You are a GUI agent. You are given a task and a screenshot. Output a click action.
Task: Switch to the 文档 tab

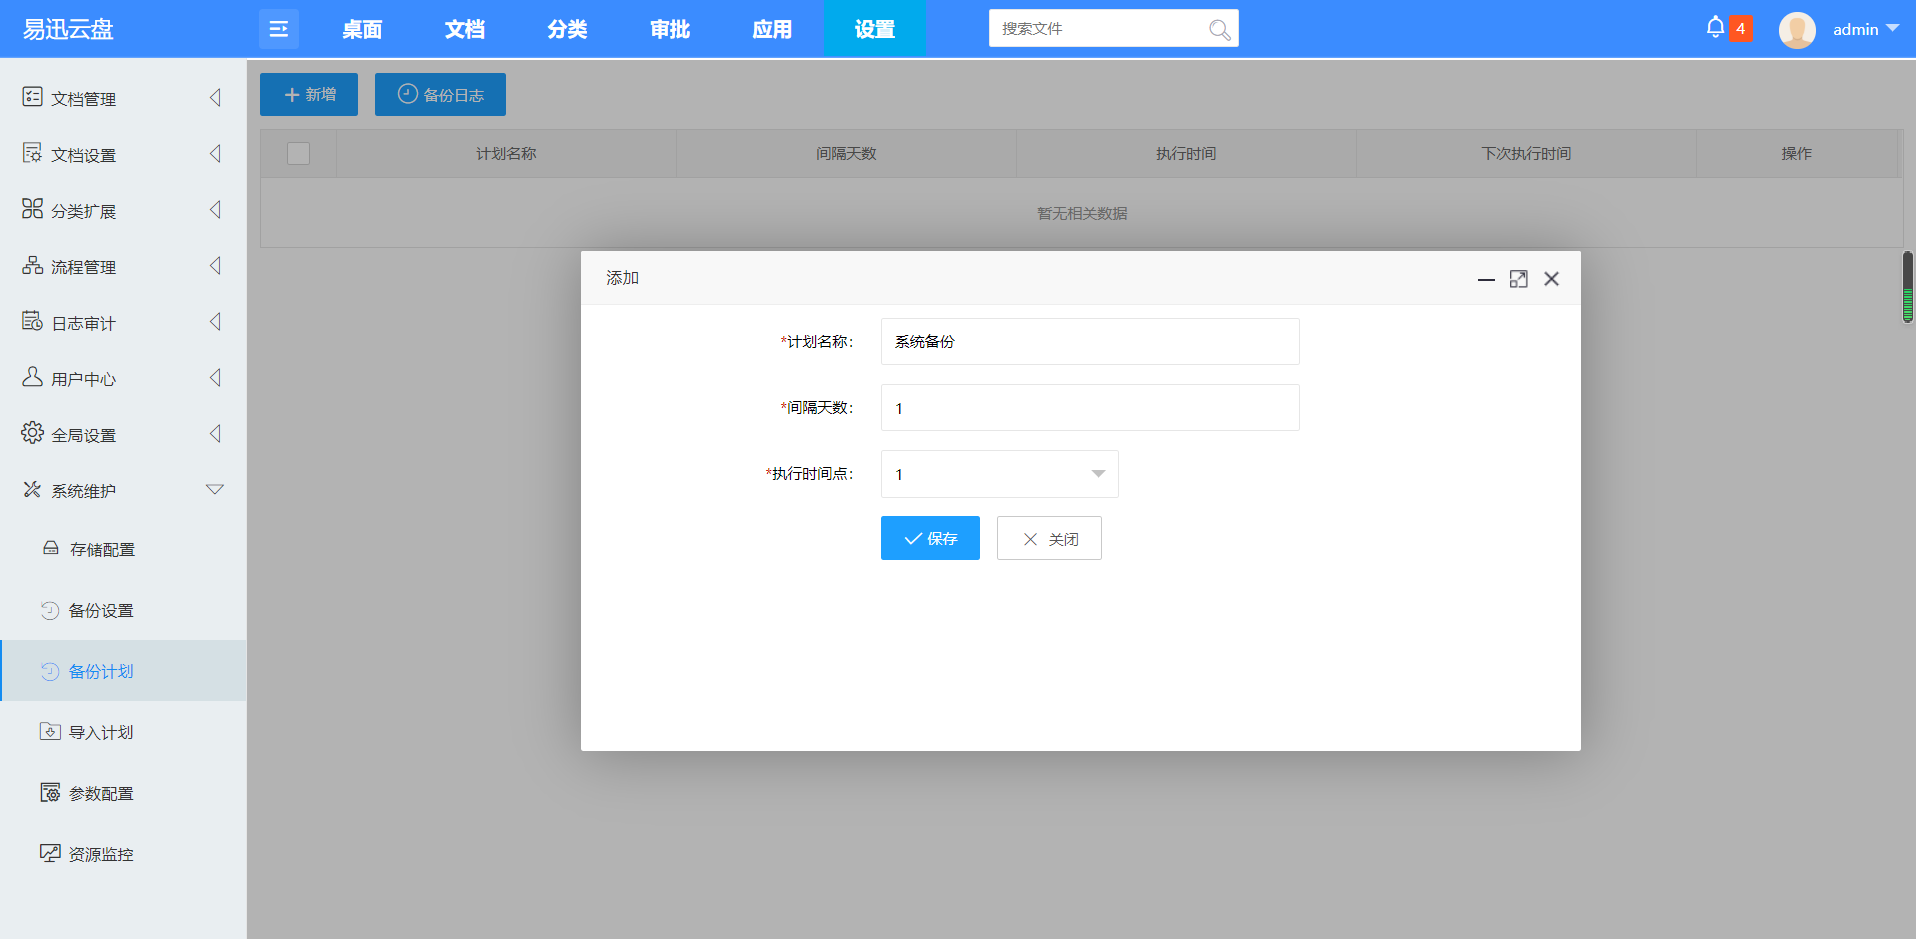point(465,29)
